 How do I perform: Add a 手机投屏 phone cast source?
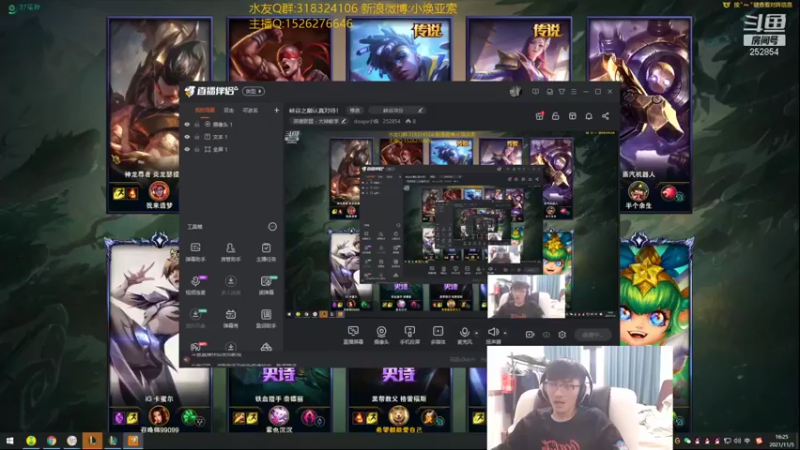[x=409, y=335]
